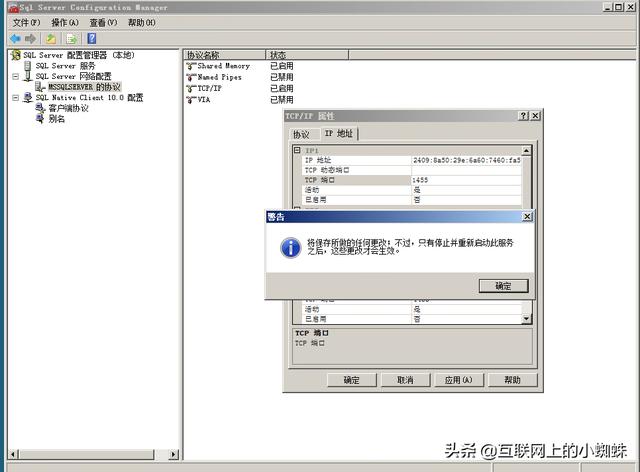Screen dimensions: 640x472
Task: Click left arrow of tree pane scrollbar
Action: (x=13, y=454)
